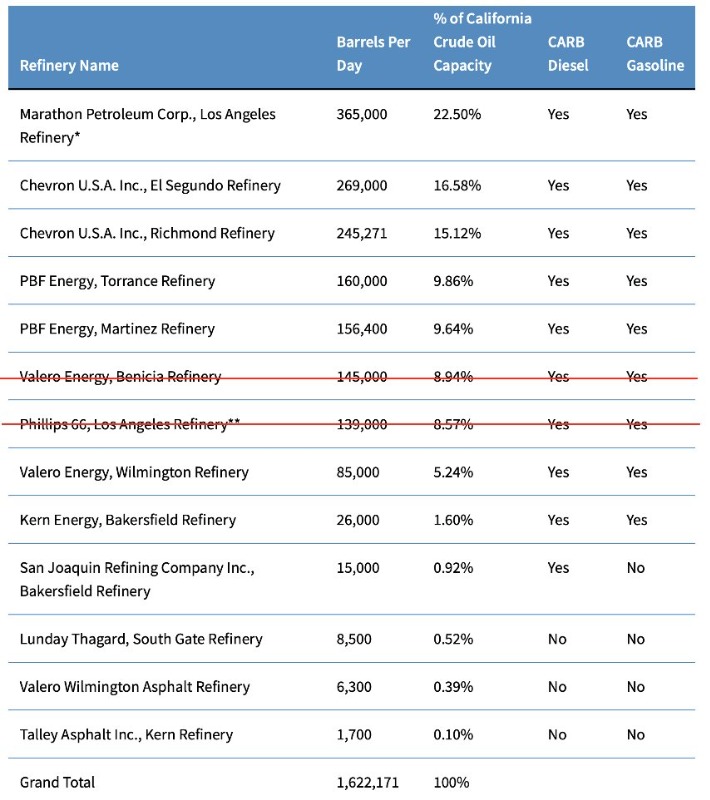Click the 0.39% value for Valero Wilmington Asphalt
Screen dimensions: 710x800
[453, 687]
